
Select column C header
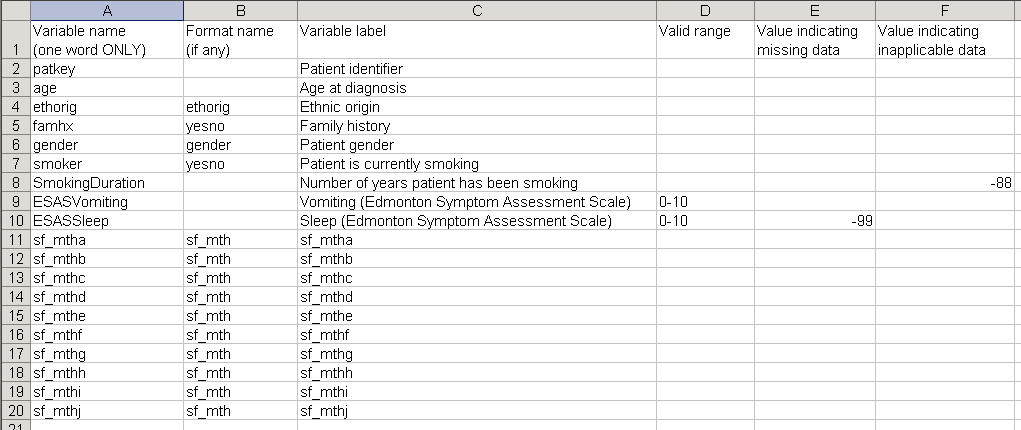[476, 11]
